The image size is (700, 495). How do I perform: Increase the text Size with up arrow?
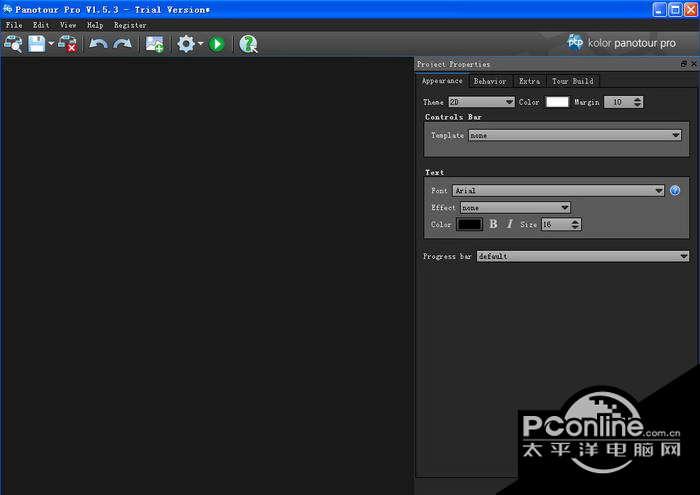pyautogui.click(x=576, y=221)
